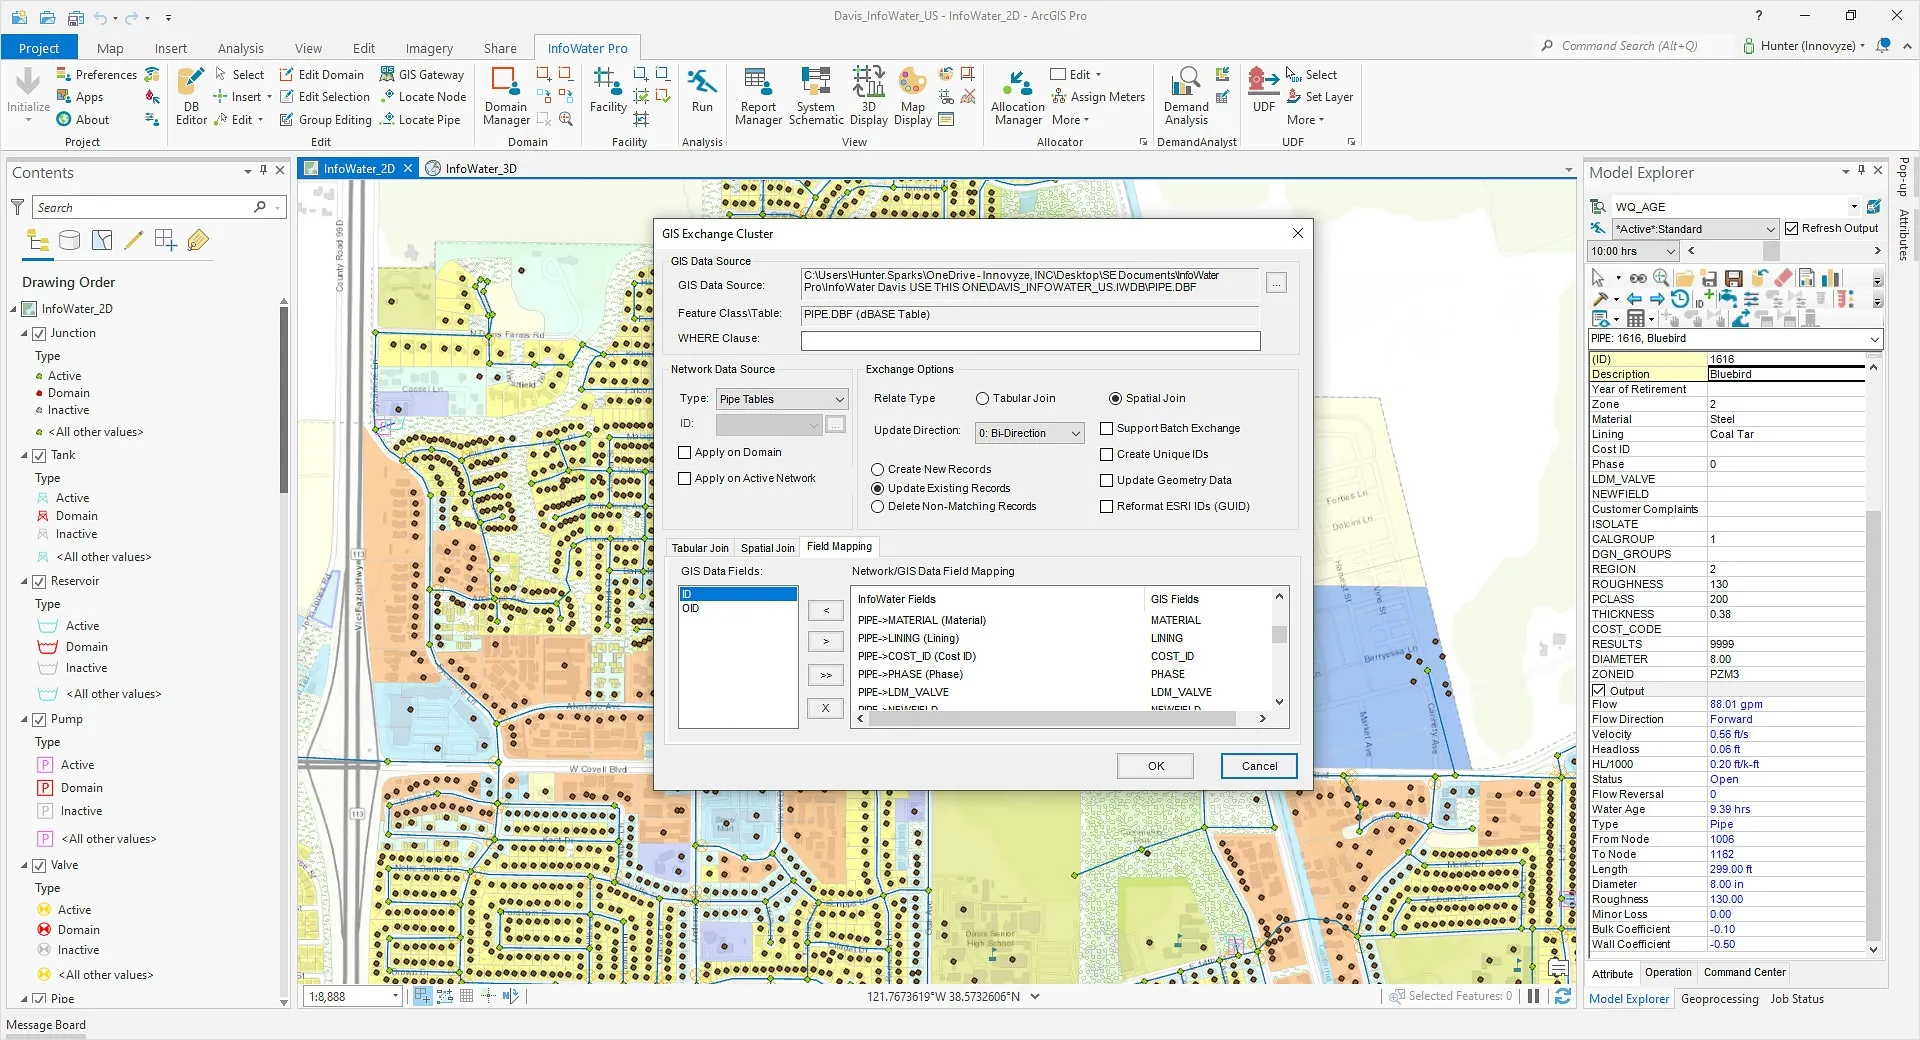The width and height of the screenshot is (1920, 1040).
Task: Open the Update Direction Bi-Direction dropdown
Action: tap(1028, 433)
